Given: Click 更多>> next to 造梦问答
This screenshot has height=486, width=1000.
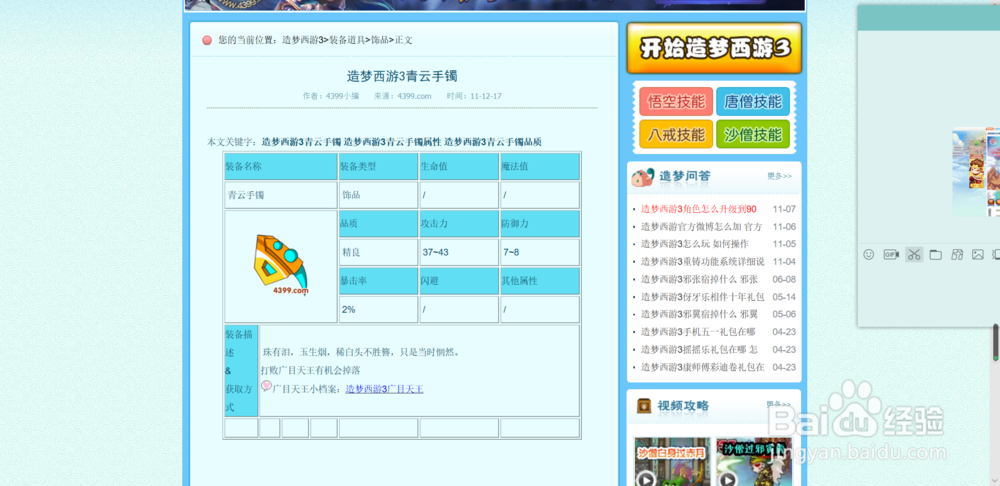Looking at the screenshot, I should (x=779, y=176).
